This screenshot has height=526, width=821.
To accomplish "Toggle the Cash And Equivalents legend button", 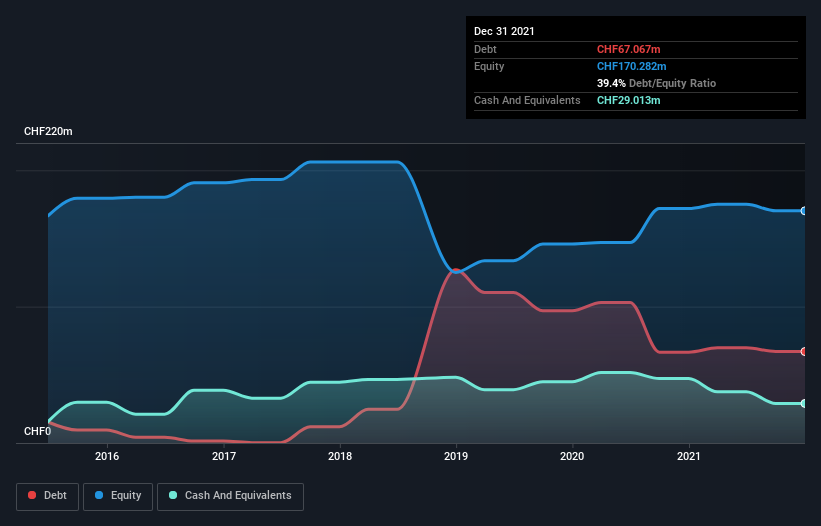I will 230,496.
